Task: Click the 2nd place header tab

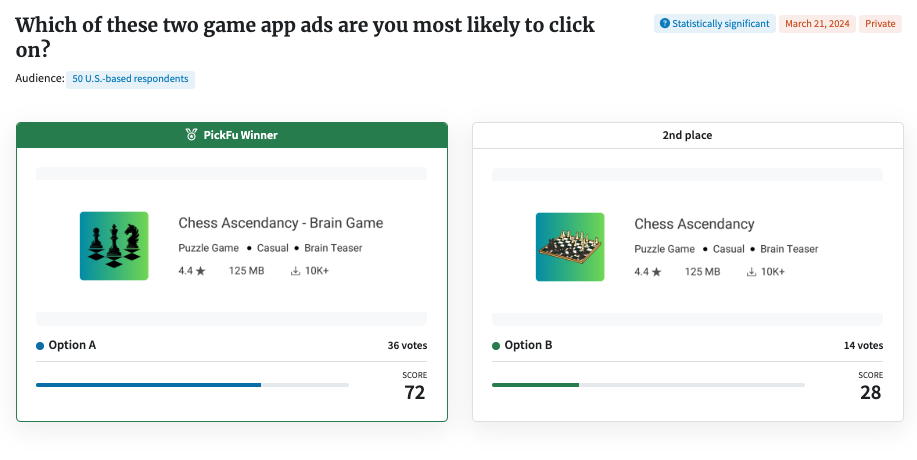Action: pyautogui.click(x=687, y=135)
